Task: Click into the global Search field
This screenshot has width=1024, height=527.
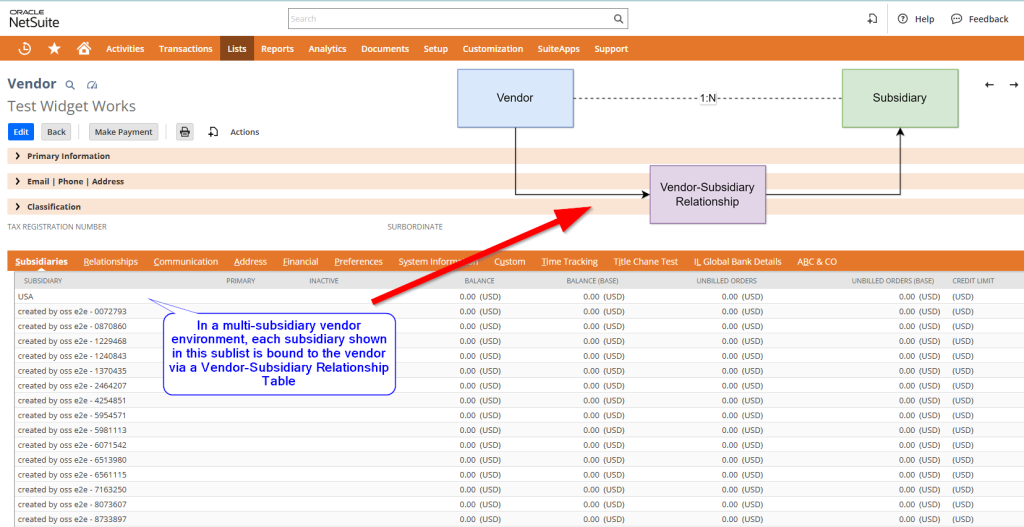Action: pos(451,19)
